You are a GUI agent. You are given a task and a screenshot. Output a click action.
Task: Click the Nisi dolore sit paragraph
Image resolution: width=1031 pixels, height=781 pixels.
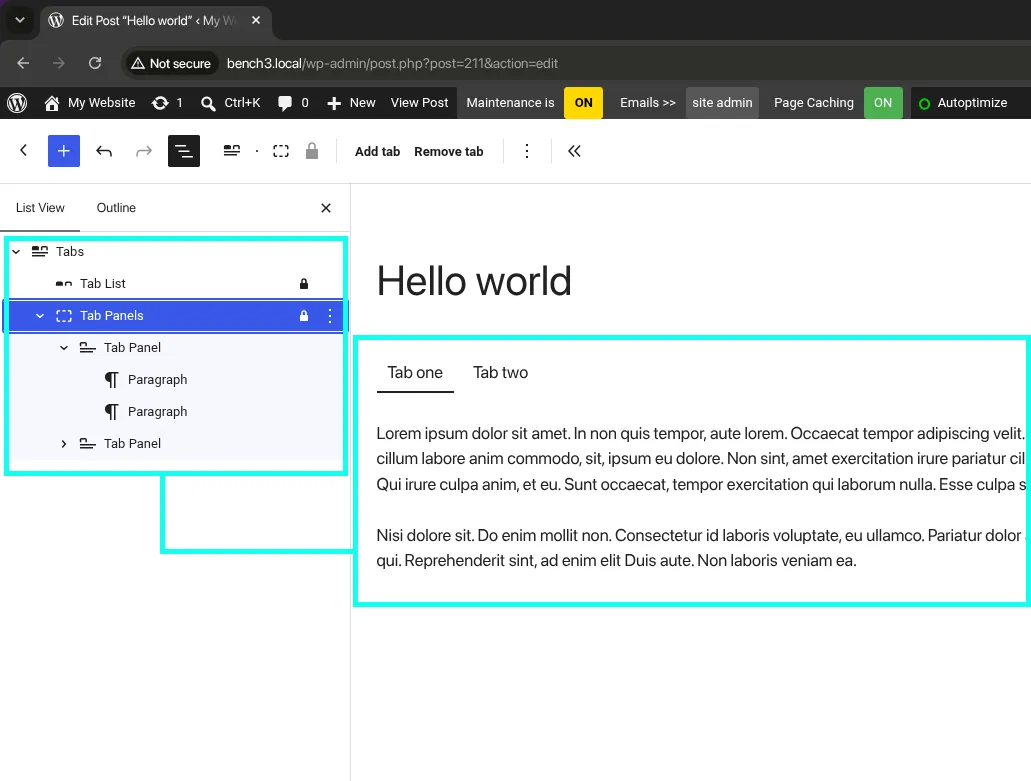coord(701,548)
